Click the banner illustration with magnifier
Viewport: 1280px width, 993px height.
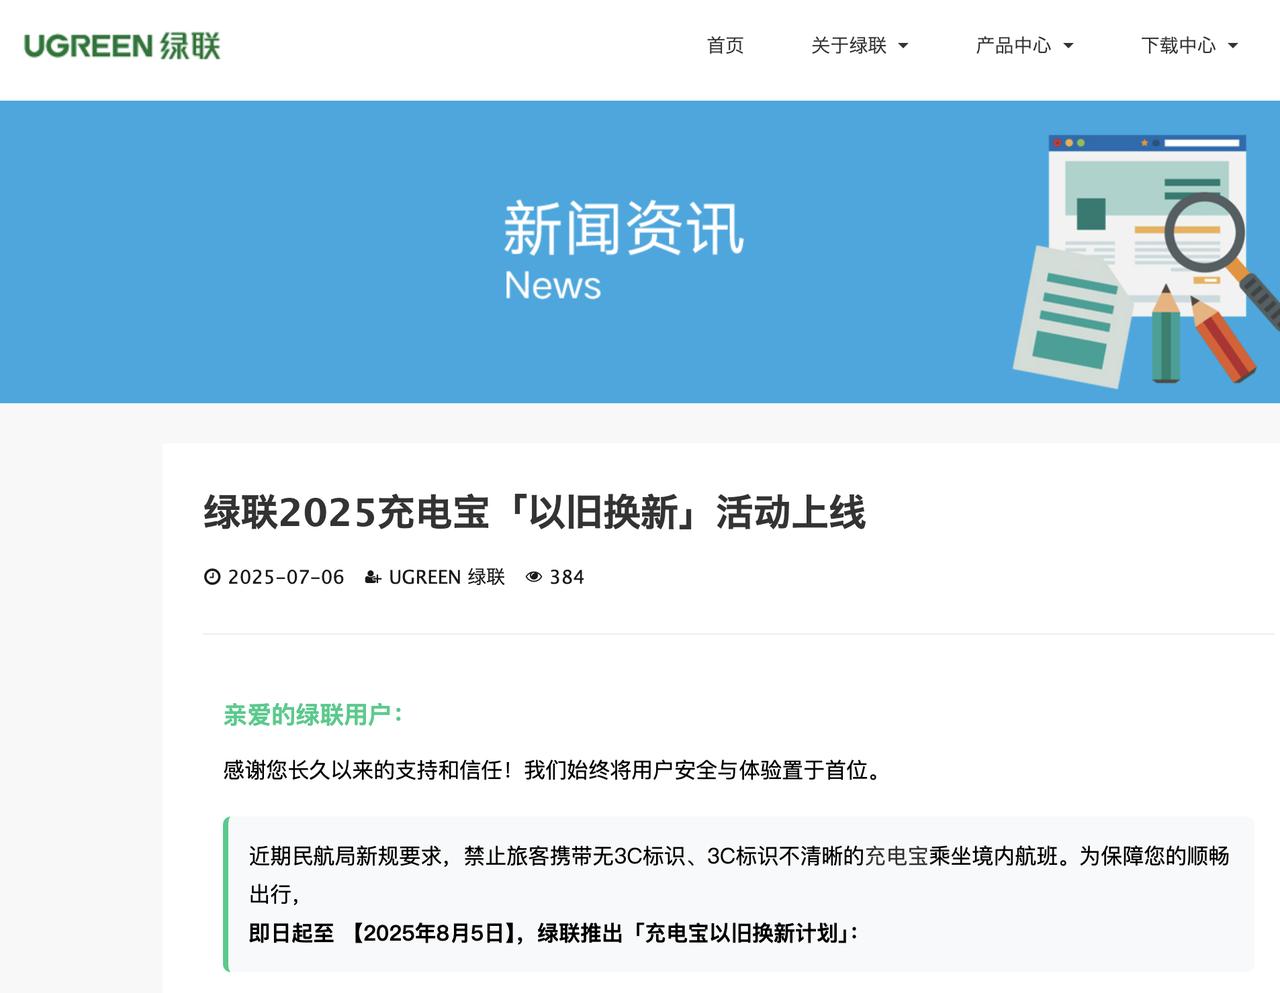[x=1146, y=260]
